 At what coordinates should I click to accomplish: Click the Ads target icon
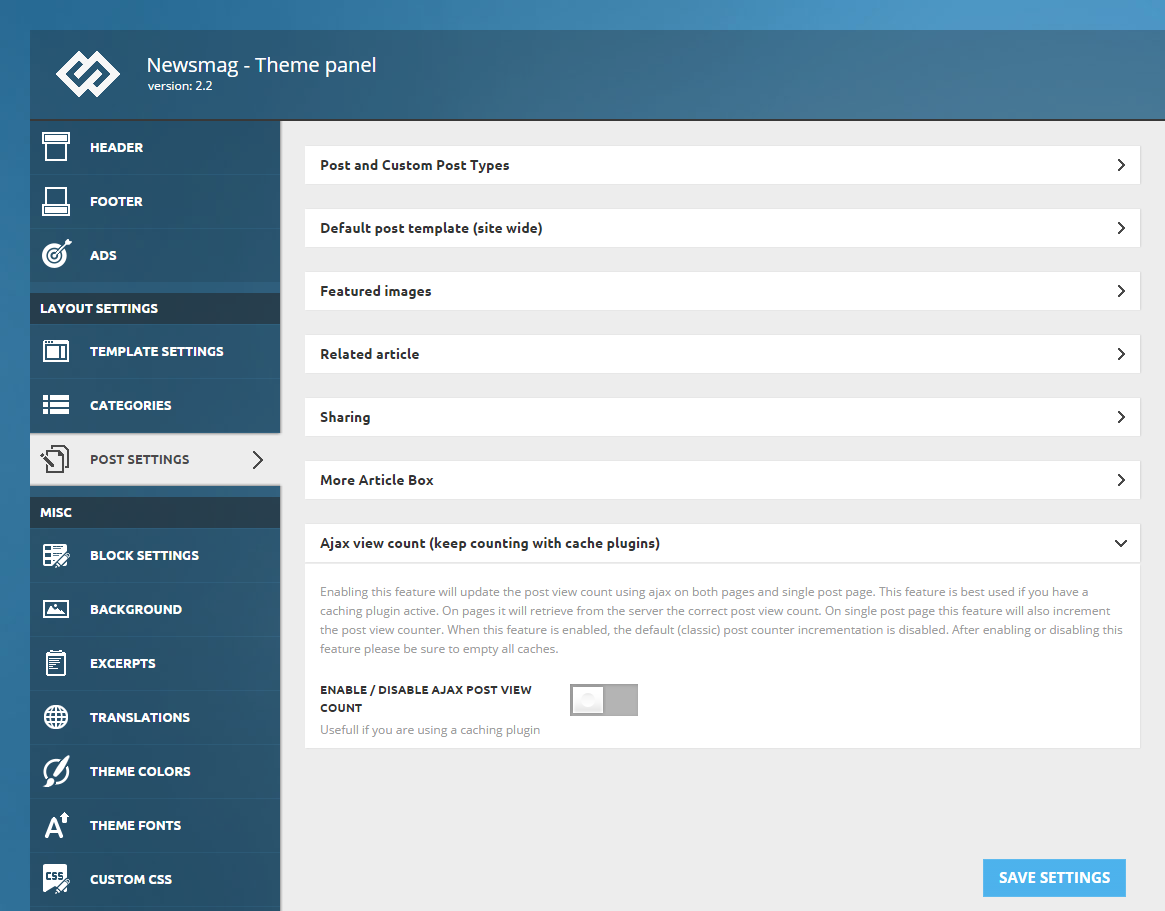pyautogui.click(x=56, y=254)
